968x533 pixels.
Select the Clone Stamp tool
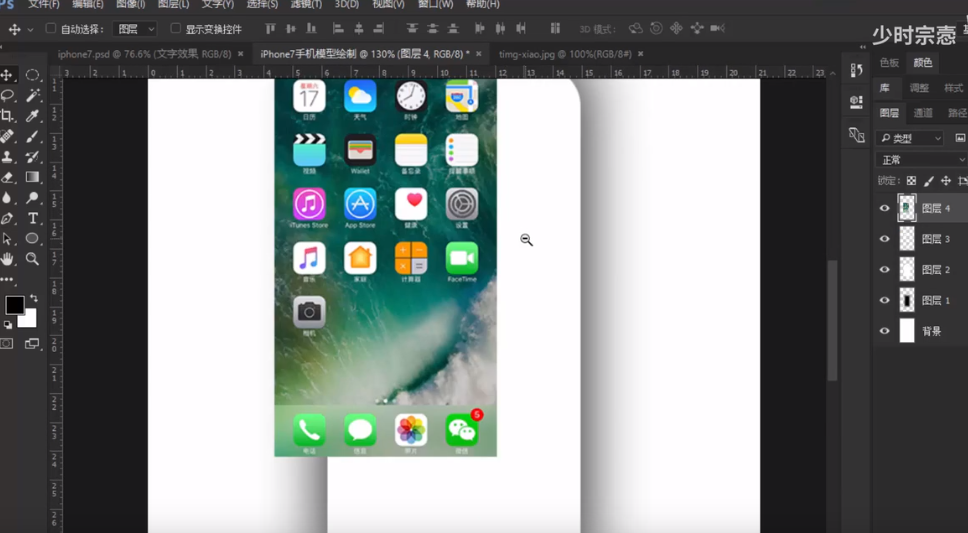tap(7, 156)
